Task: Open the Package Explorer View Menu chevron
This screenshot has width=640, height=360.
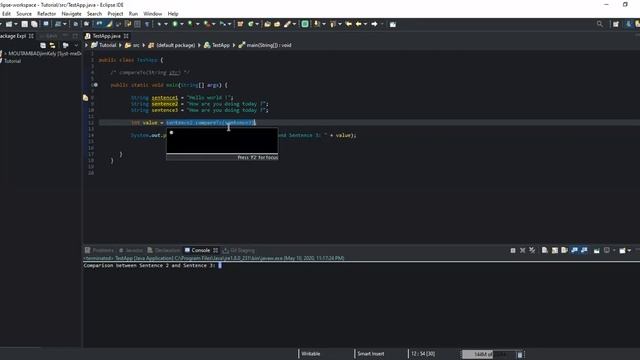Action: click(x=76, y=45)
